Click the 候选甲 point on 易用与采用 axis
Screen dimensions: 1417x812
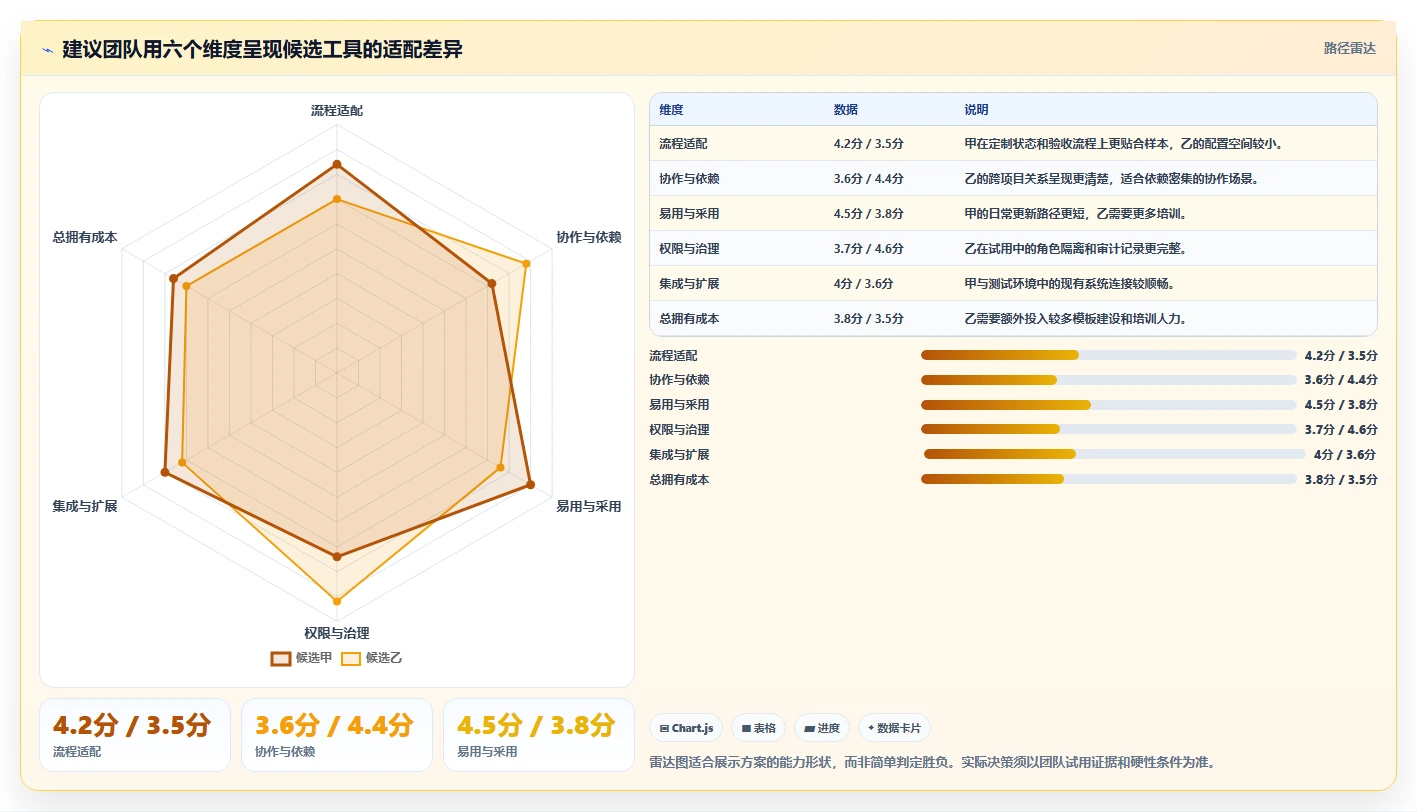[530, 485]
